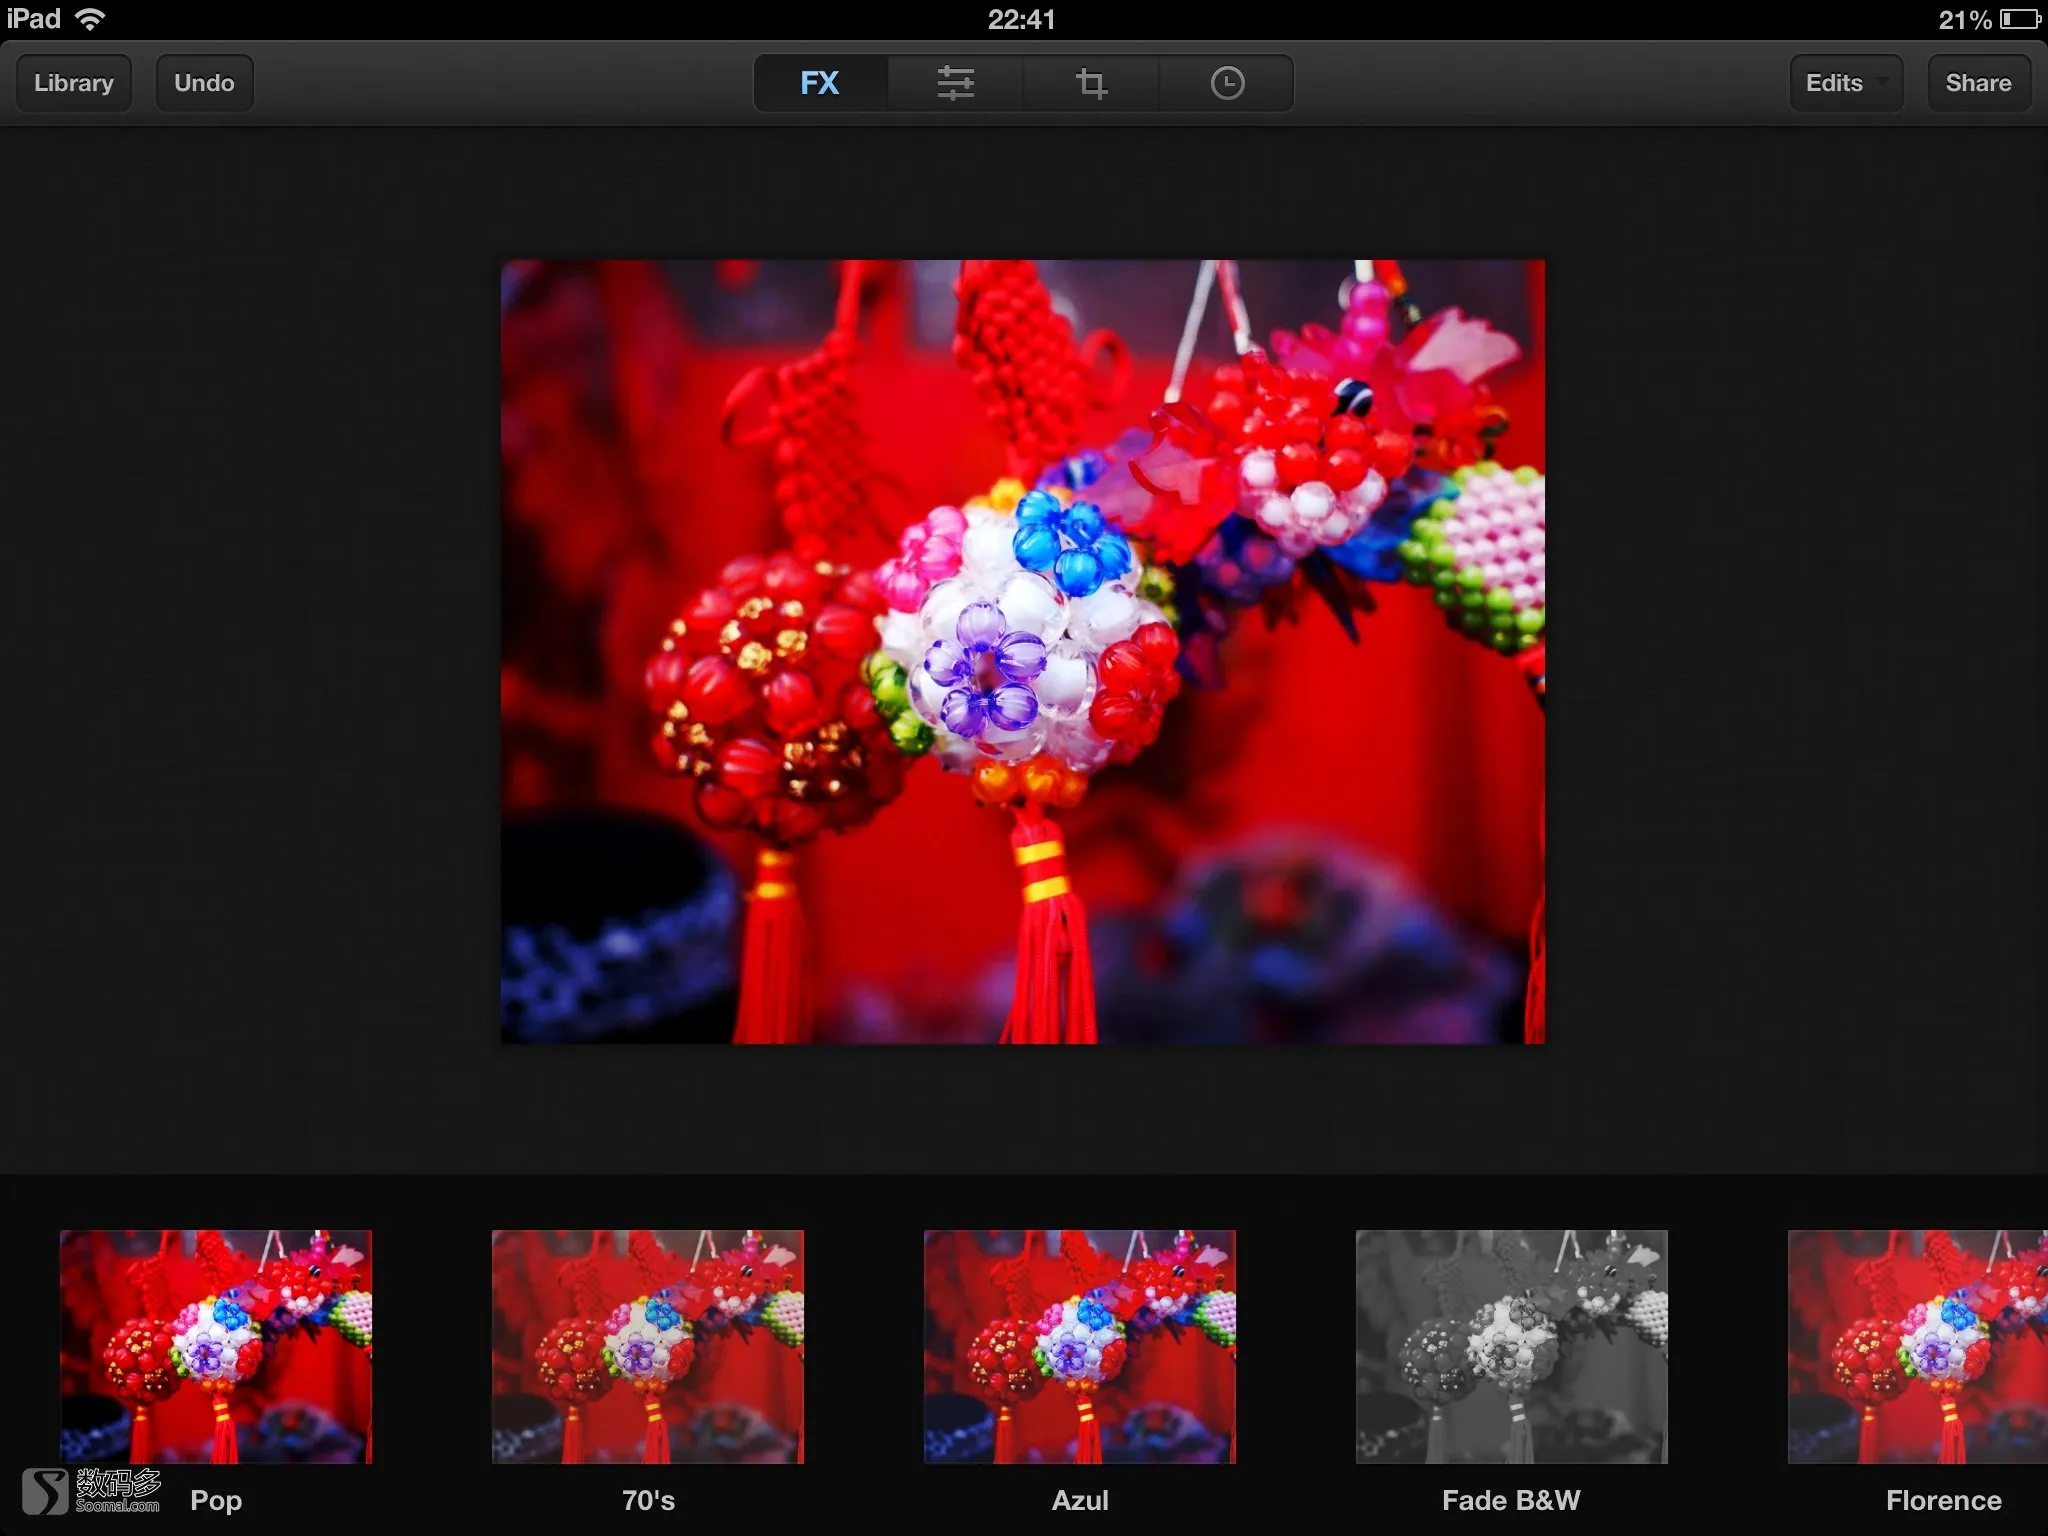Image resolution: width=2048 pixels, height=1536 pixels.
Task: Tap the battery status icon
Action: (2020, 19)
